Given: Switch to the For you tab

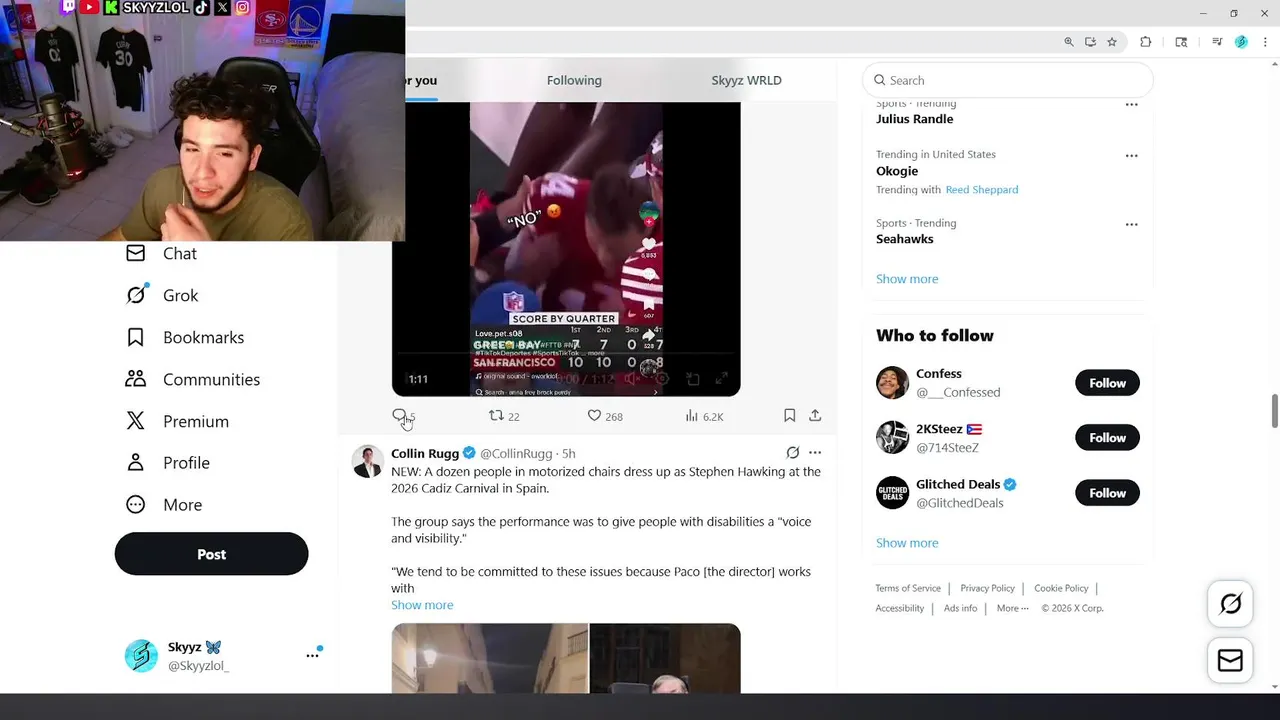Looking at the screenshot, I should point(421,81).
